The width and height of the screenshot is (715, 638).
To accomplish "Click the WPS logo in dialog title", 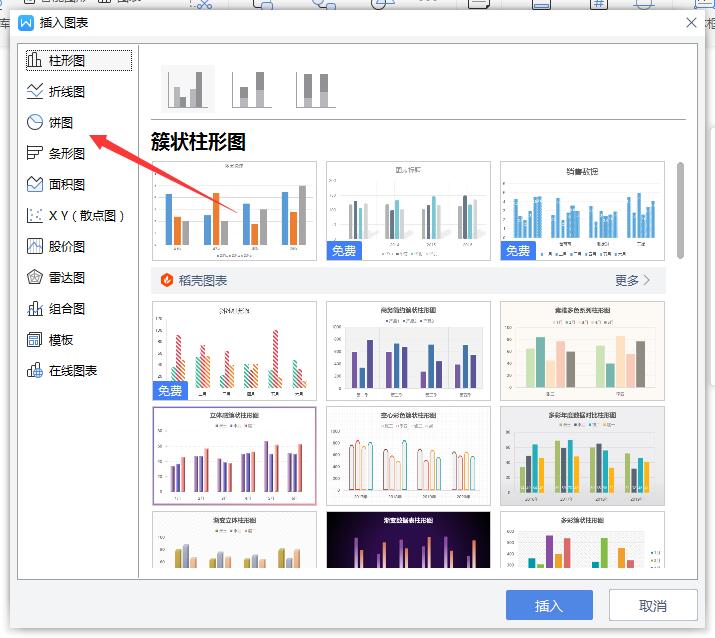I will pos(26,23).
